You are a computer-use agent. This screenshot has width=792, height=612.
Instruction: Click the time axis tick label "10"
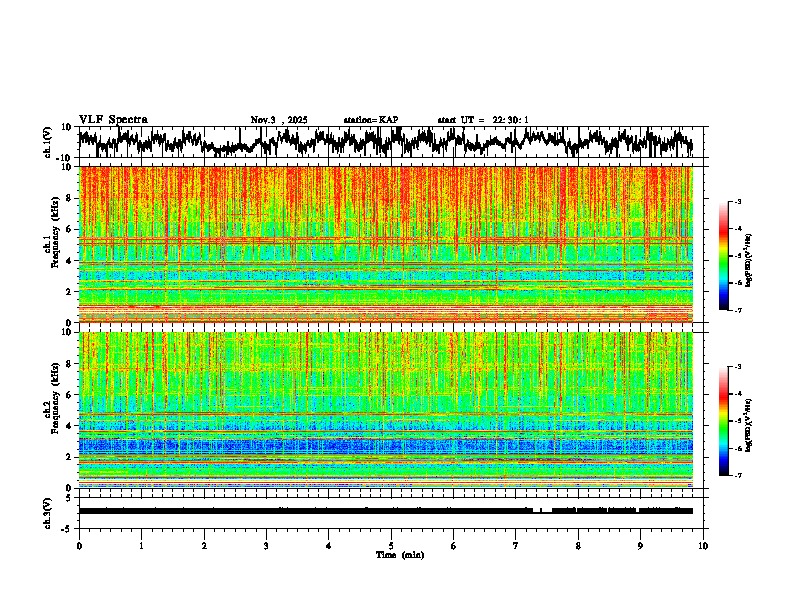[703, 546]
